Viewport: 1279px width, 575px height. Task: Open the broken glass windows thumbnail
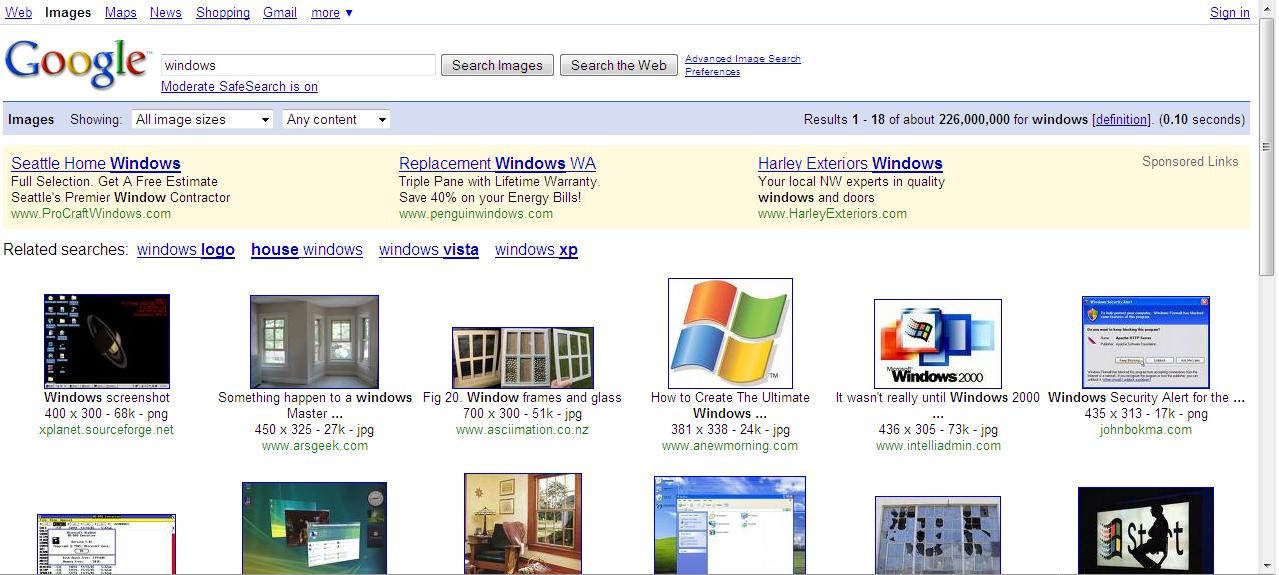(x=938, y=536)
